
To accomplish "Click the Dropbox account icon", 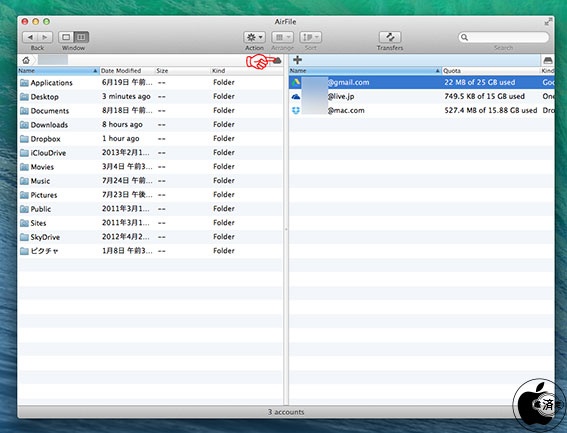I will click(296, 110).
